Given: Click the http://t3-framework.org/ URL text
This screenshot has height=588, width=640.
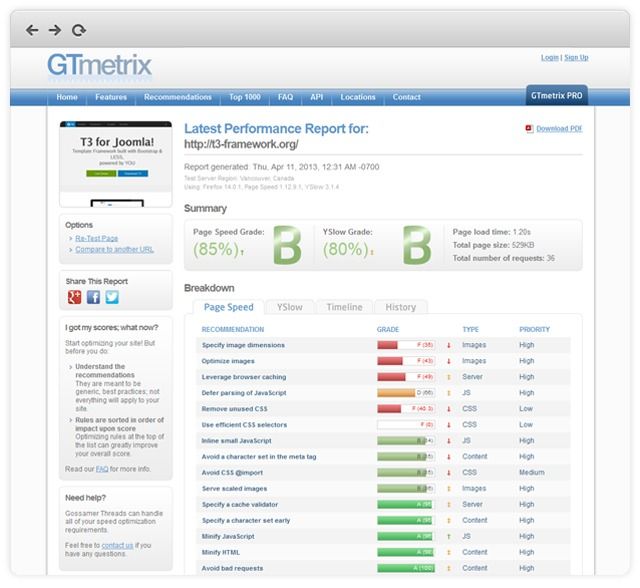Looking at the screenshot, I should click(x=241, y=144).
